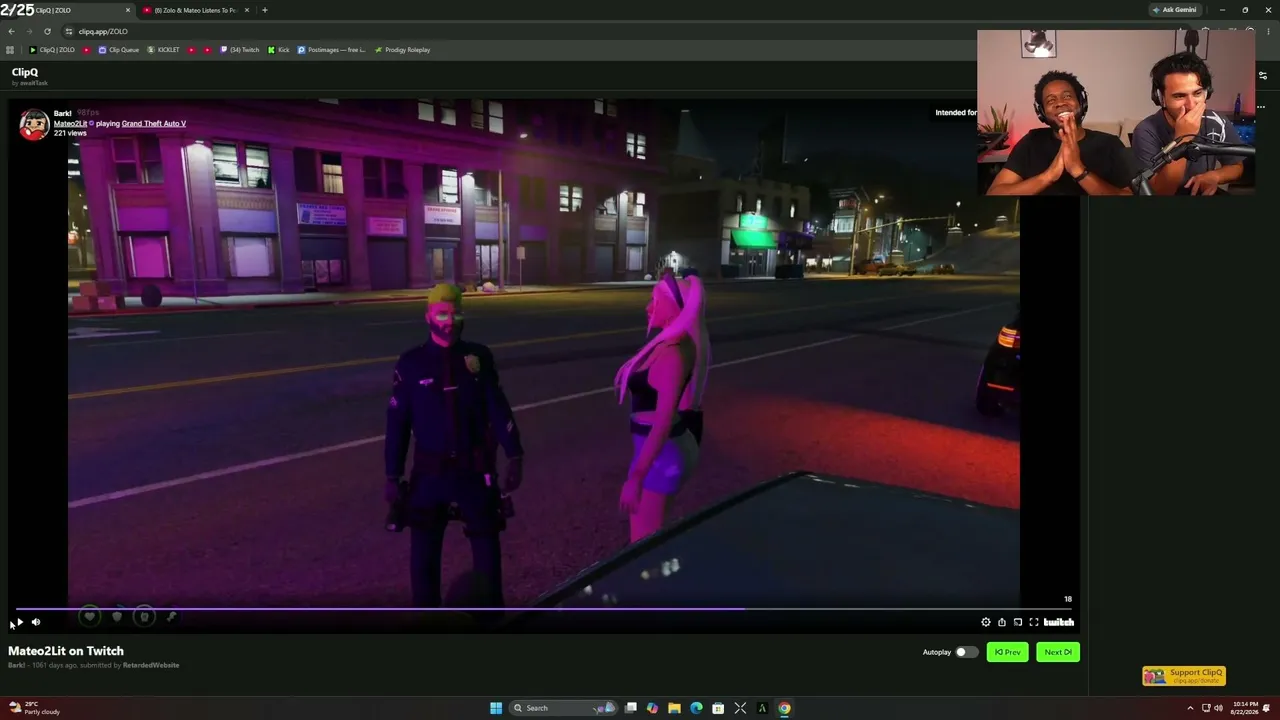Share the clip from the player
This screenshot has height=720, width=1280.
1002,622
